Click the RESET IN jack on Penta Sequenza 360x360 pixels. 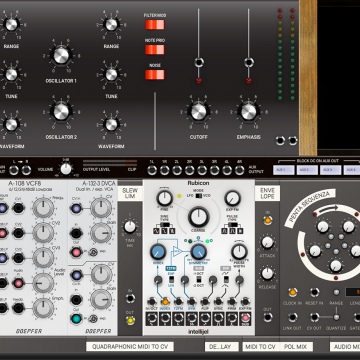coord(314,292)
